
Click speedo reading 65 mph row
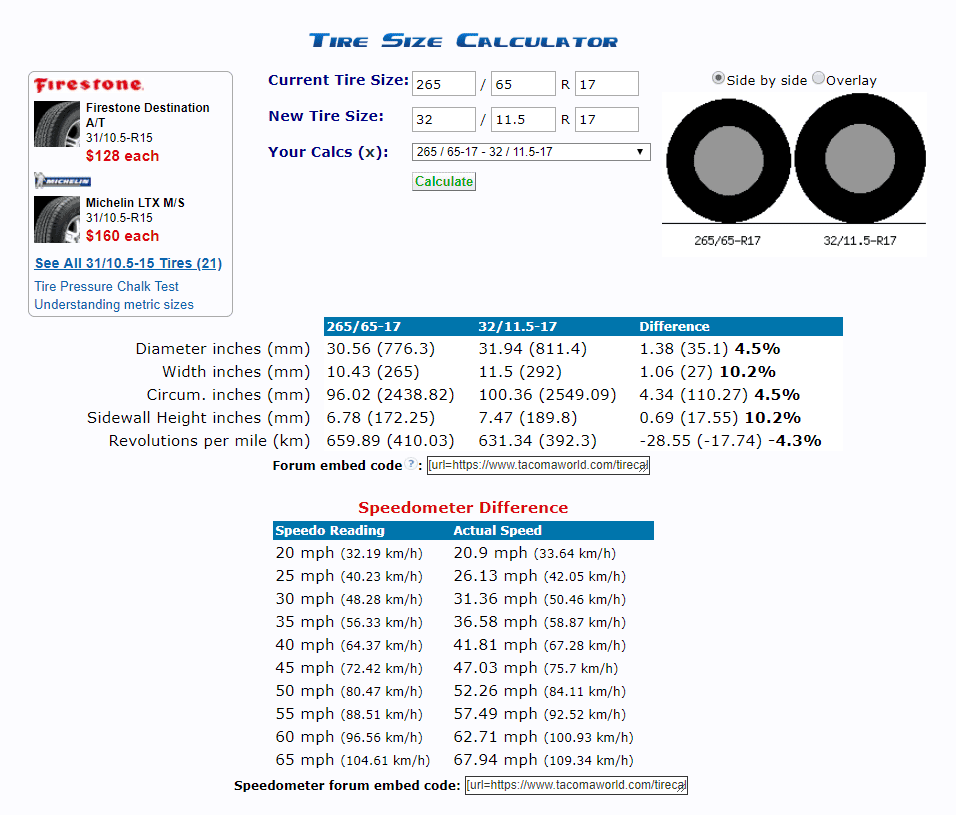352,760
